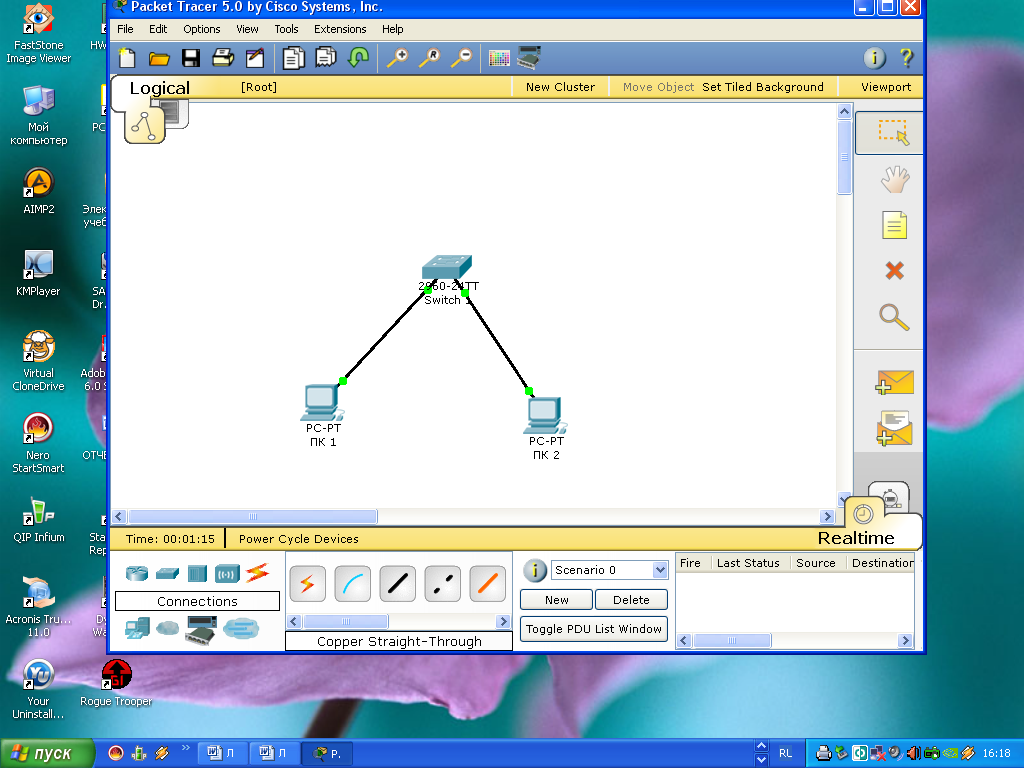
Task: Click the New scenario button
Action: [x=556, y=600]
